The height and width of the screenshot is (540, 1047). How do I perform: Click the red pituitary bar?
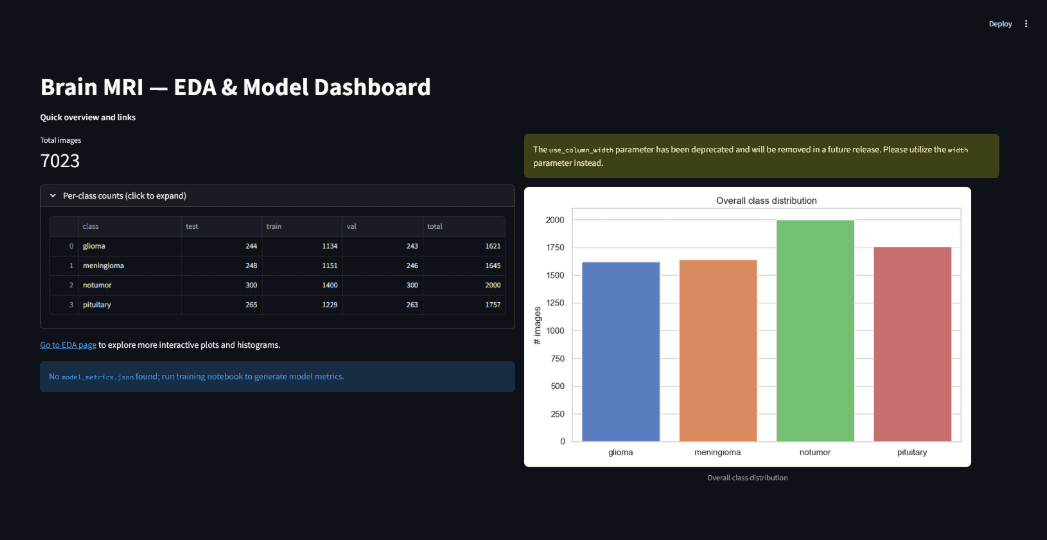coord(912,344)
